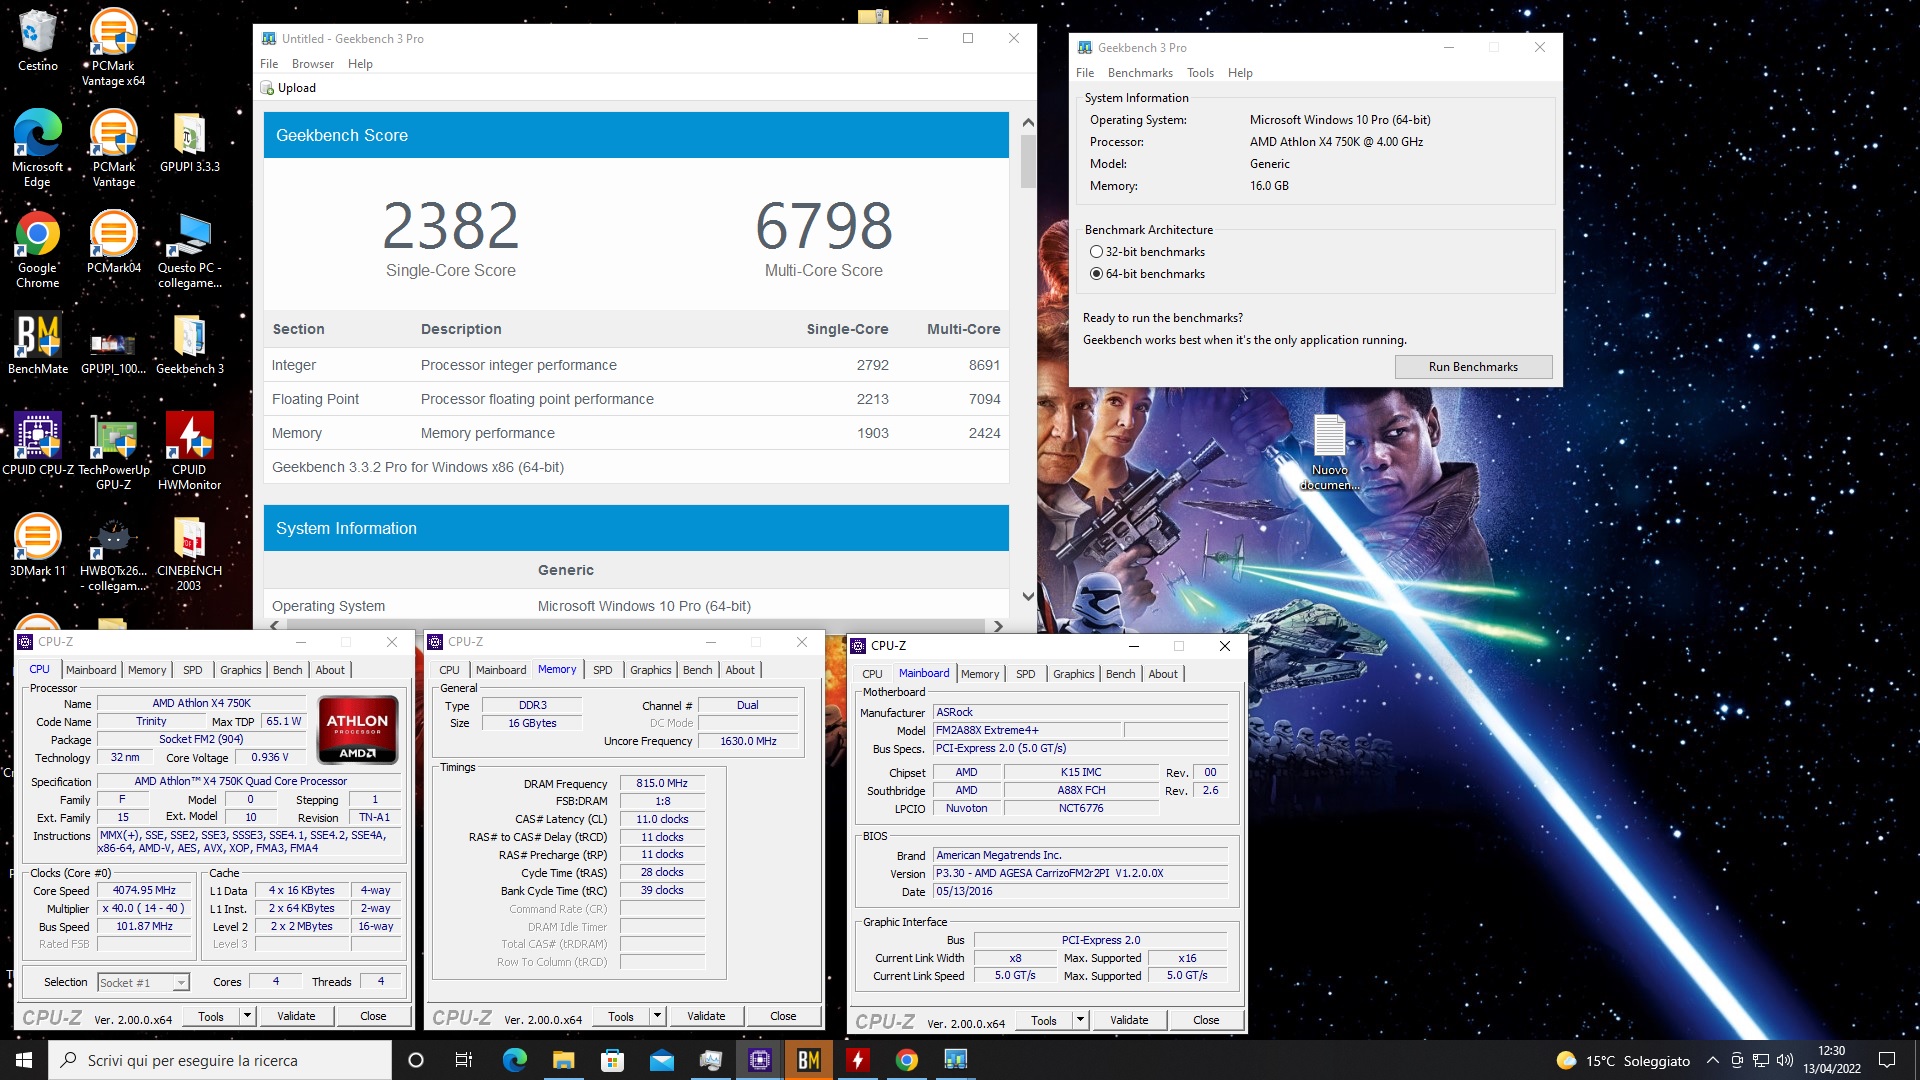Click Validate in right CPU-Z window
1920x1080 pixels.
point(1129,1020)
